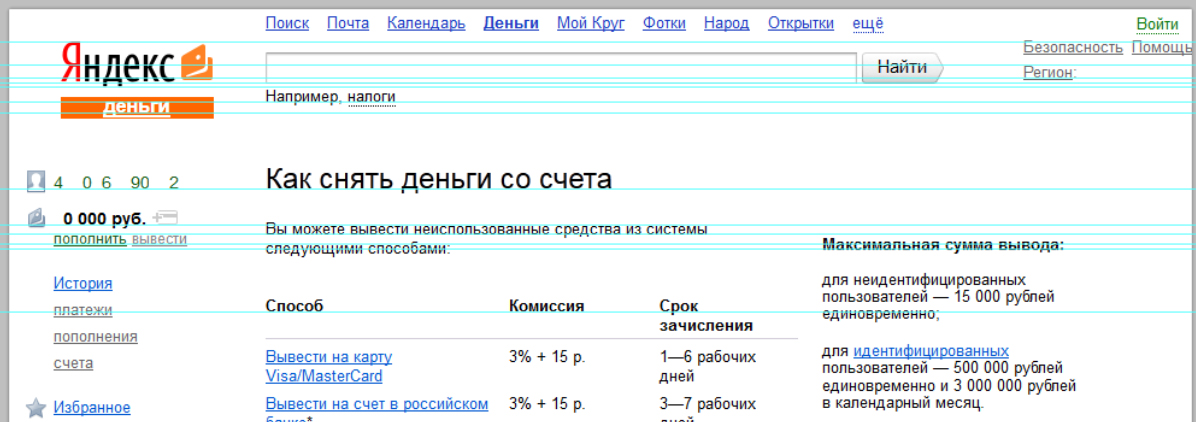This screenshot has width=1196, height=422.
Task: Click the Войти login link
Action: [1157, 24]
